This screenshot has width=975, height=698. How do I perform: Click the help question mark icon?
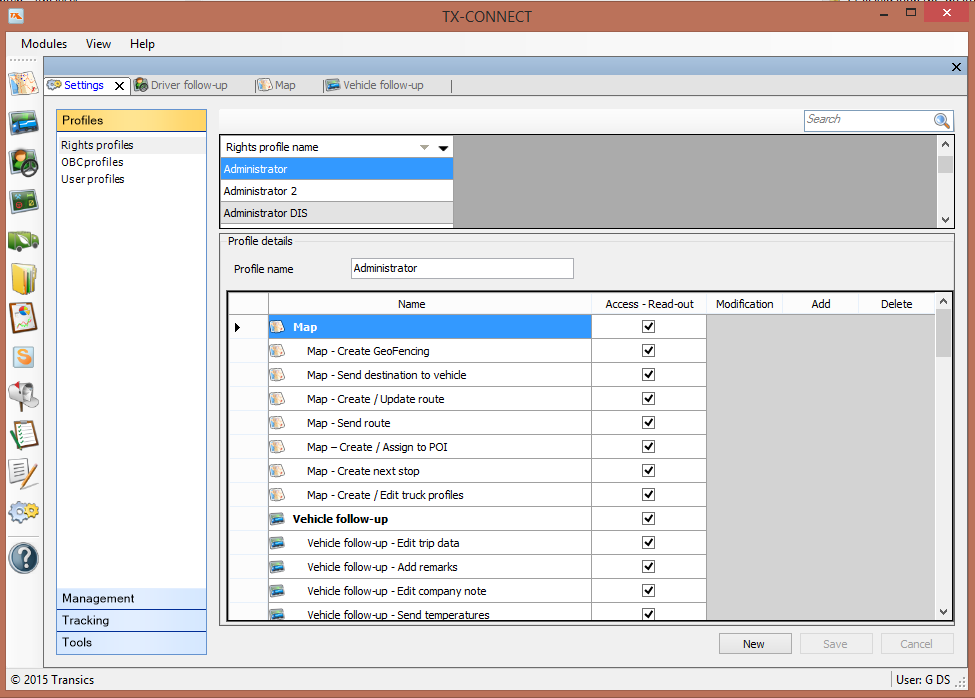pyautogui.click(x=23, y=557)
